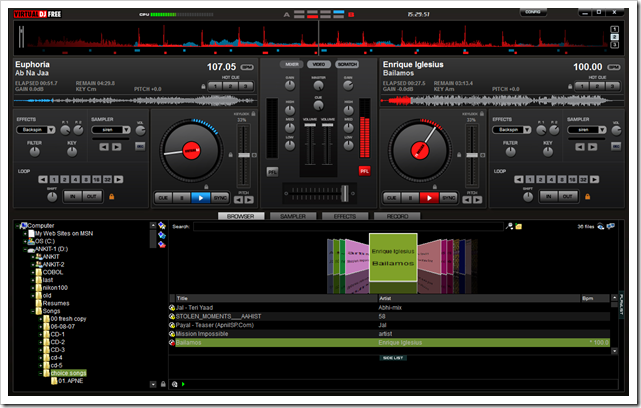This screenshot has height=408, width=641.
Task: Select the SCRATCH center panel
Action: 347,64
